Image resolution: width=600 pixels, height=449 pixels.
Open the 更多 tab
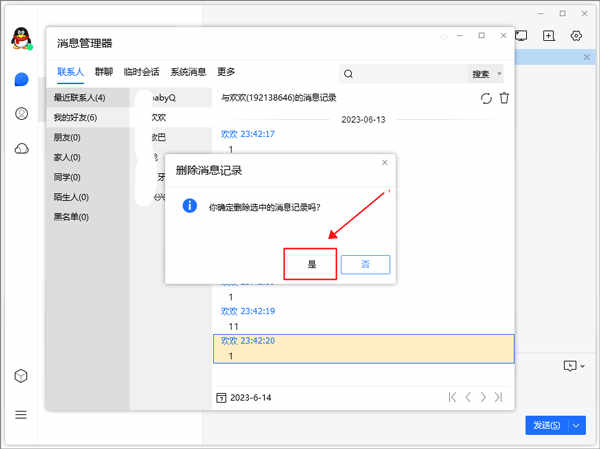point(226,72)
